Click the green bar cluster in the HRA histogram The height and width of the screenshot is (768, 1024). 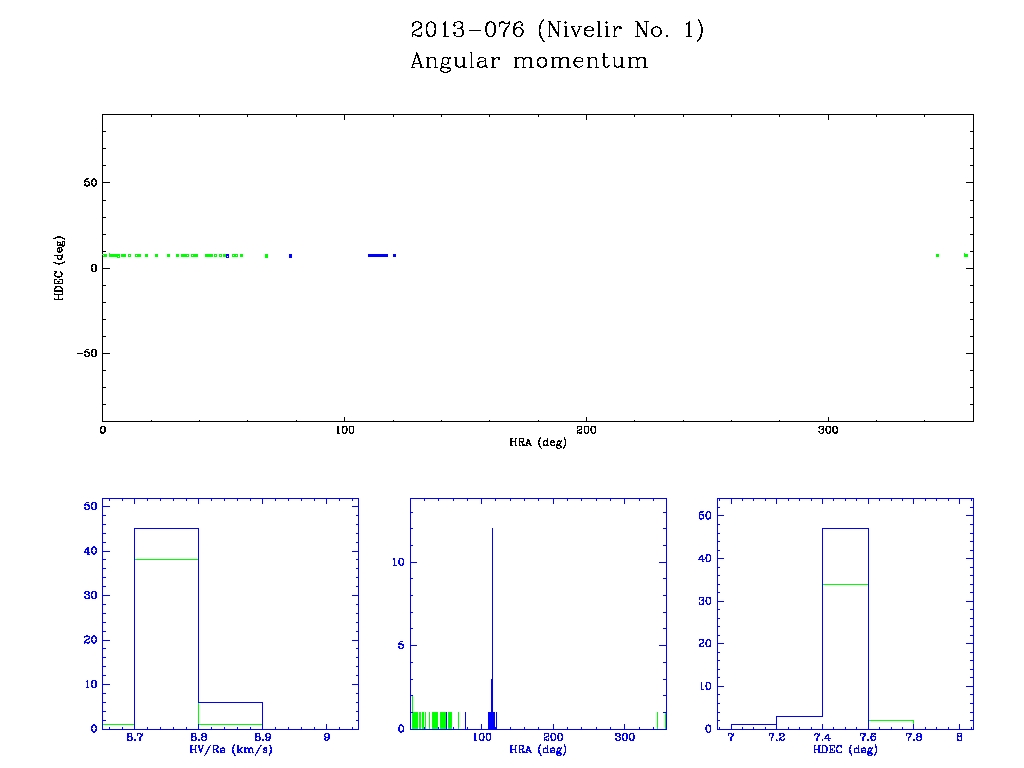[x=432, y=720]
